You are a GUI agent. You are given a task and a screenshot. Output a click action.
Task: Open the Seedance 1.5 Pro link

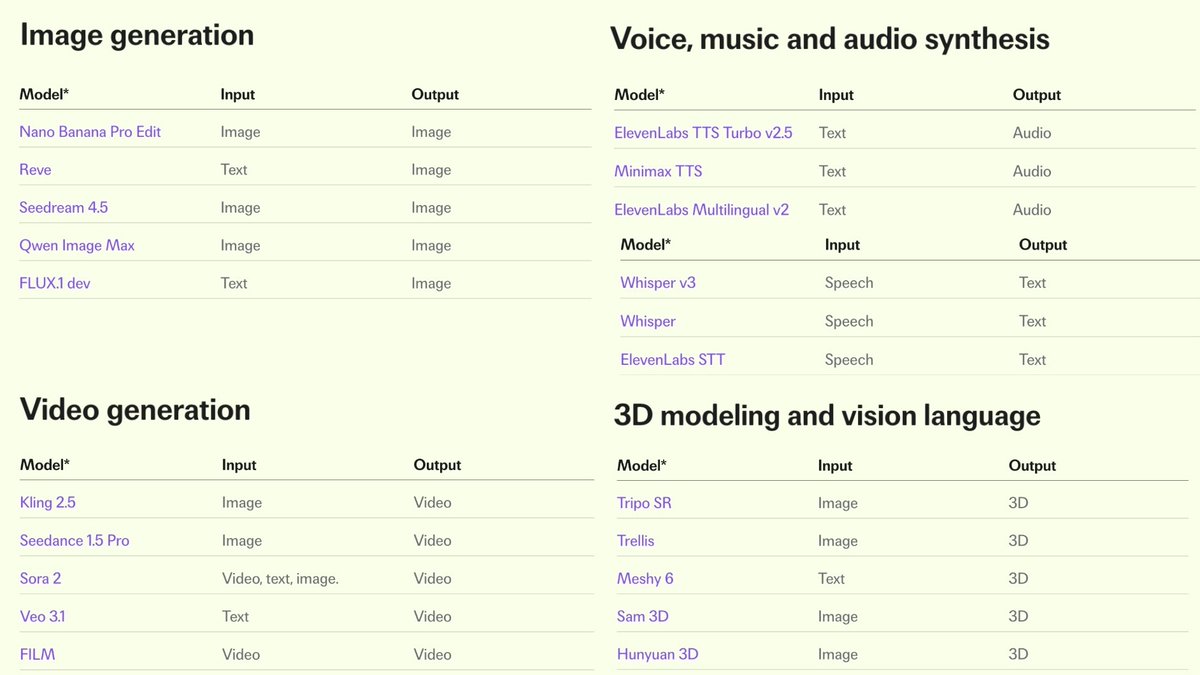(75, 541)
